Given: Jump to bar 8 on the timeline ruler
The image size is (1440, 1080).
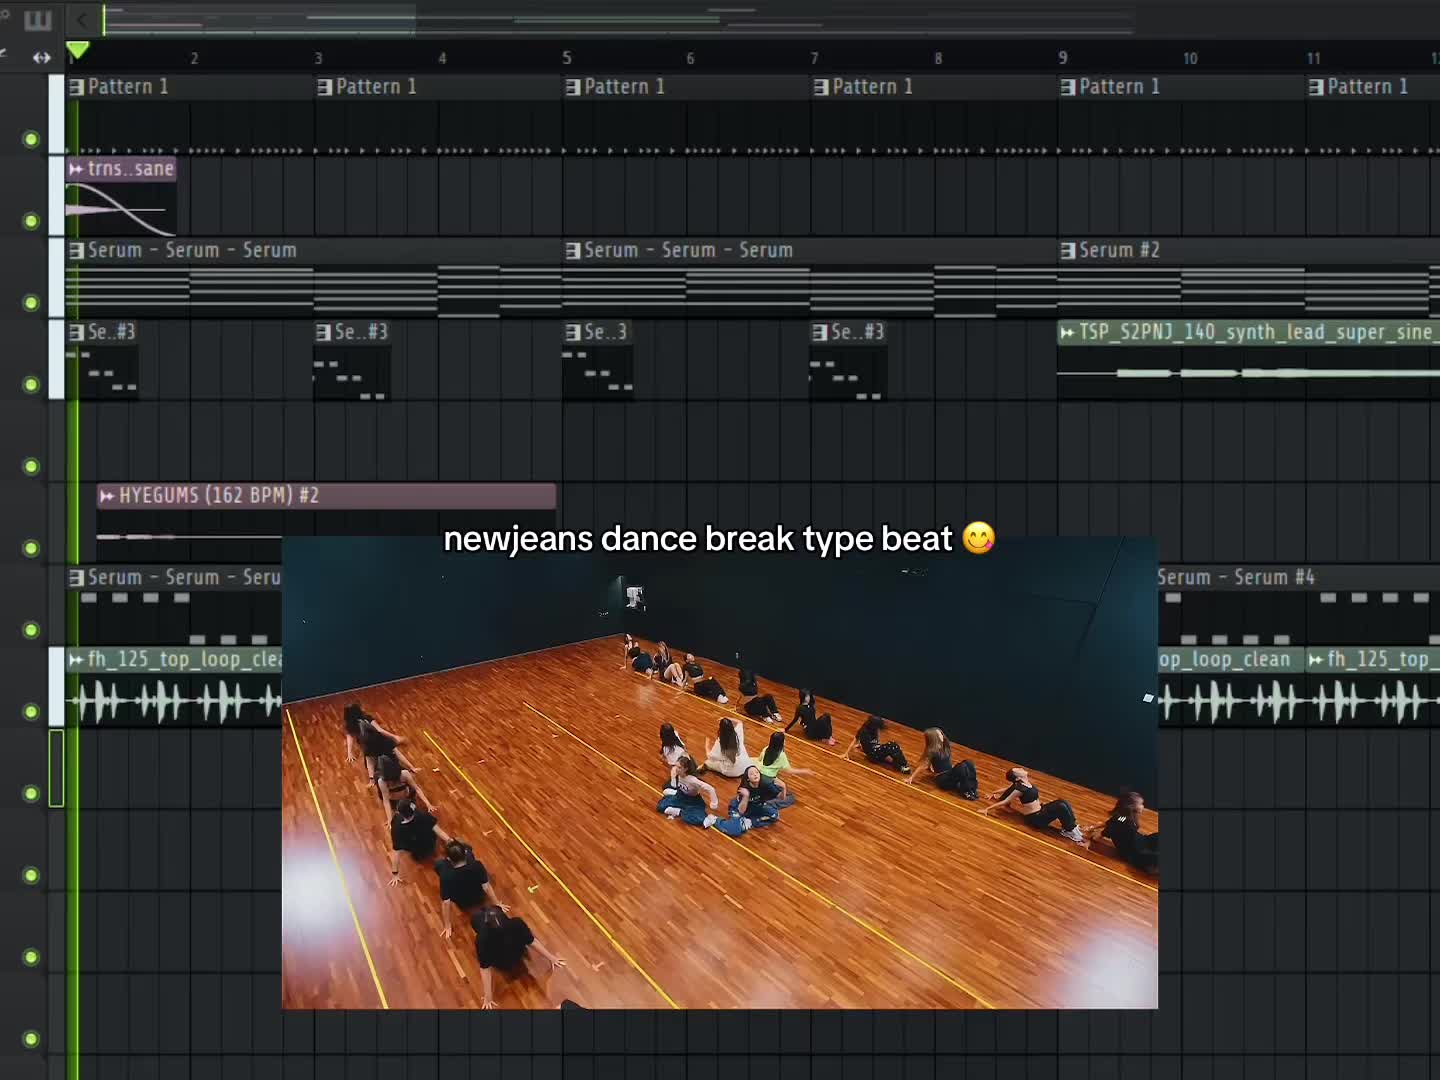Looking at the screenshot, I should [938, 58].
